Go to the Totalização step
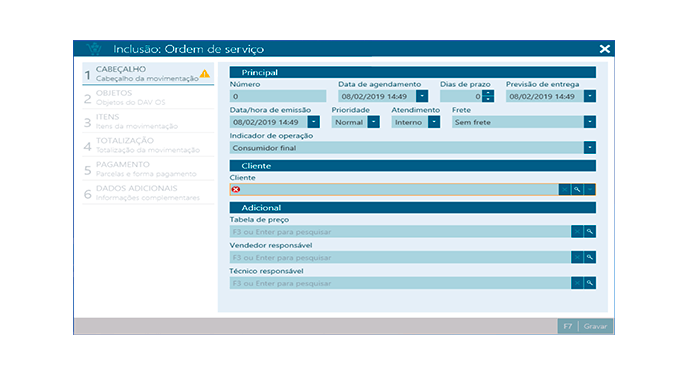689x375 pixels. click(x=148, y=145)
